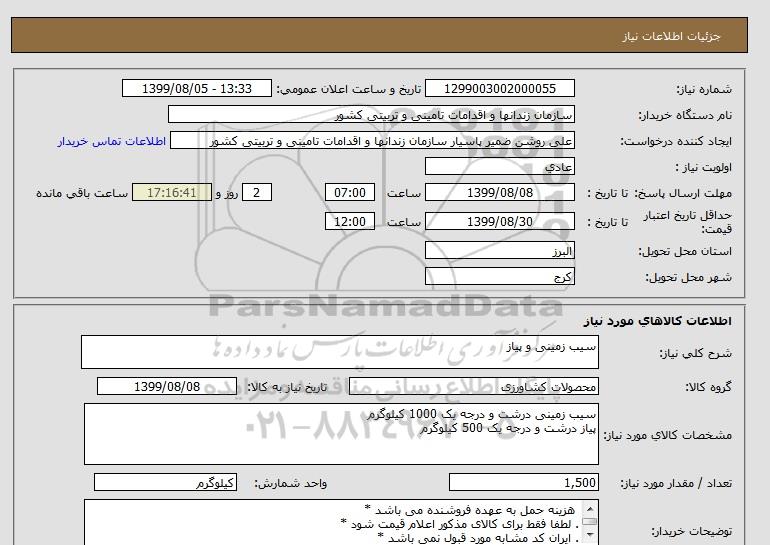Click scroll up arrow in buyer notes
Viewport: 770px width, 545px height.
point(590,509)
